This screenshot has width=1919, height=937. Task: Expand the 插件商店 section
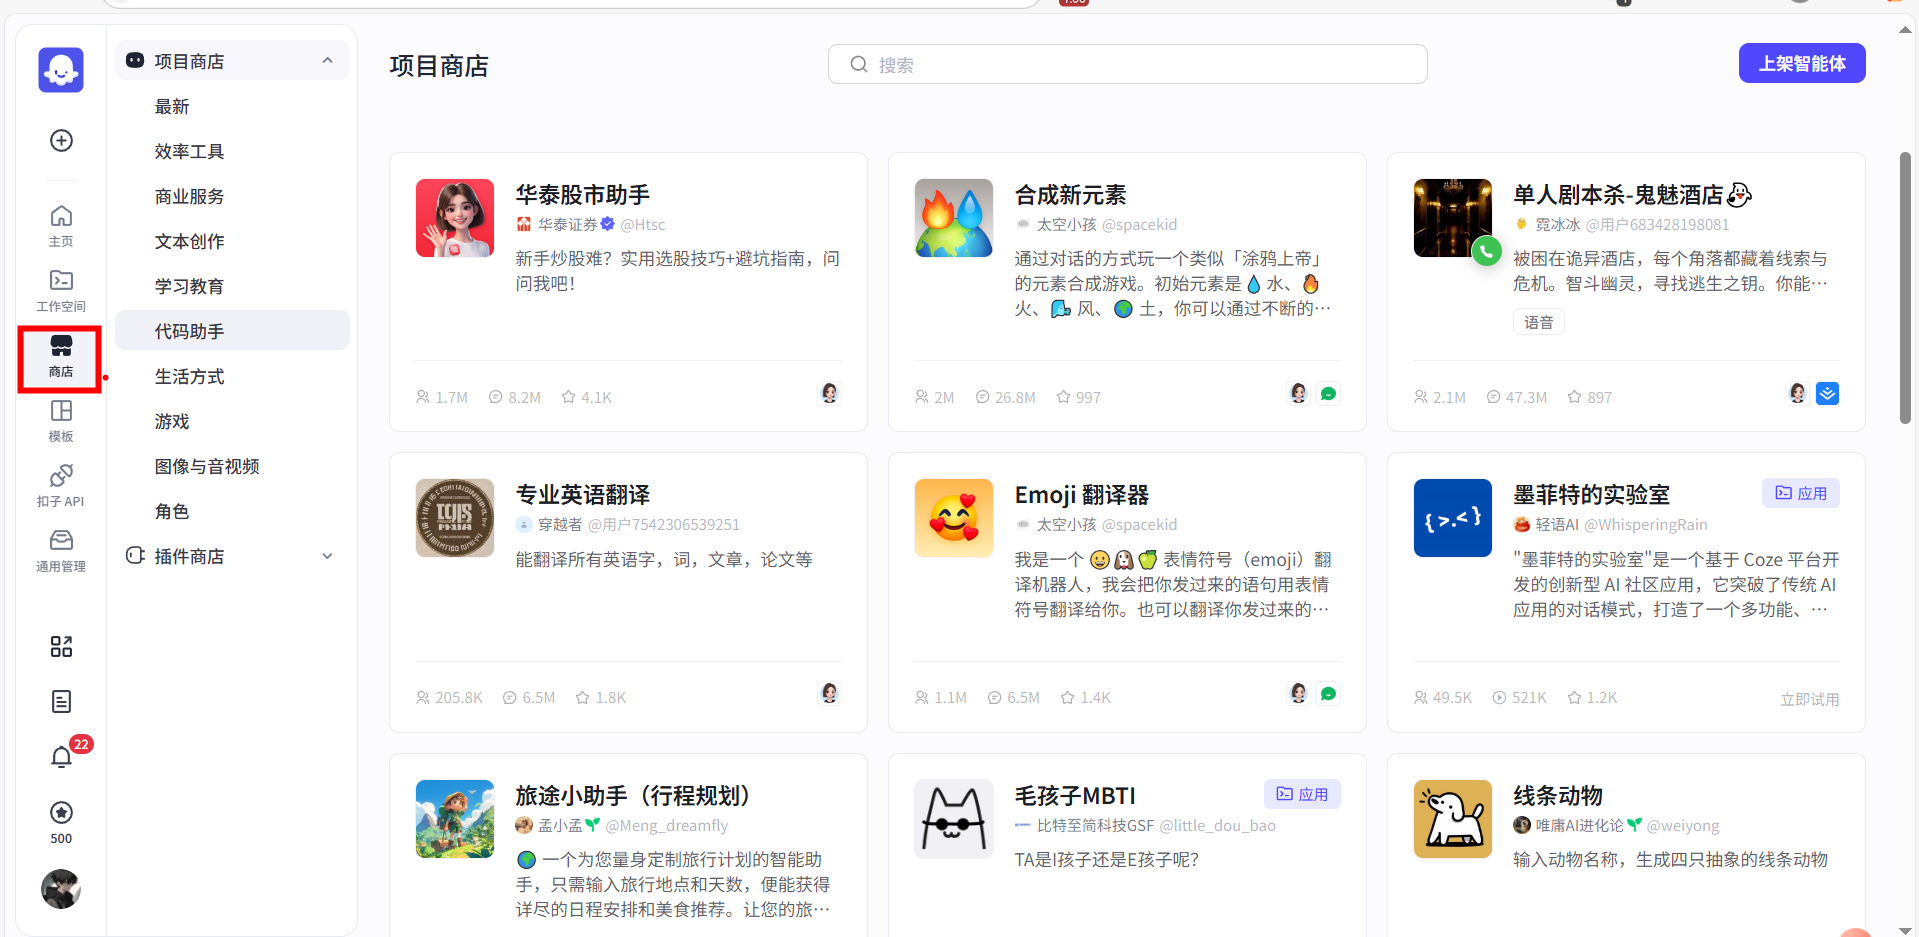pyautogui.click(x=327, y=556)
